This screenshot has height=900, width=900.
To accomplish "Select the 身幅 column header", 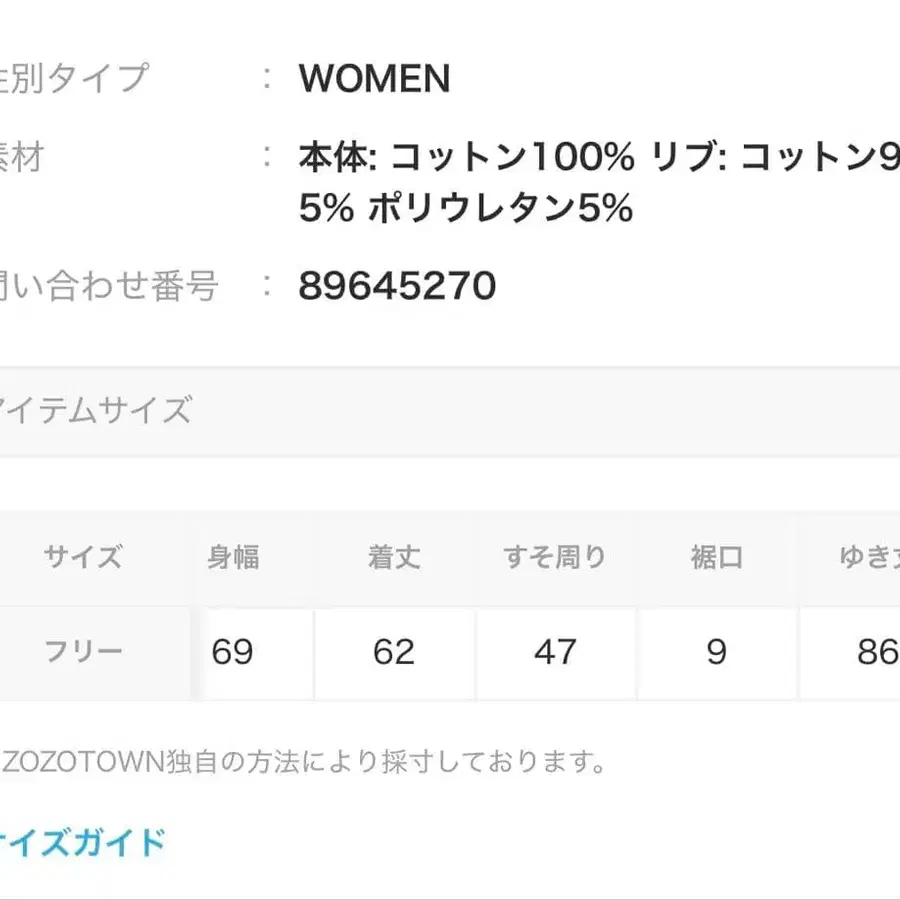I will (x=232, y=557).
